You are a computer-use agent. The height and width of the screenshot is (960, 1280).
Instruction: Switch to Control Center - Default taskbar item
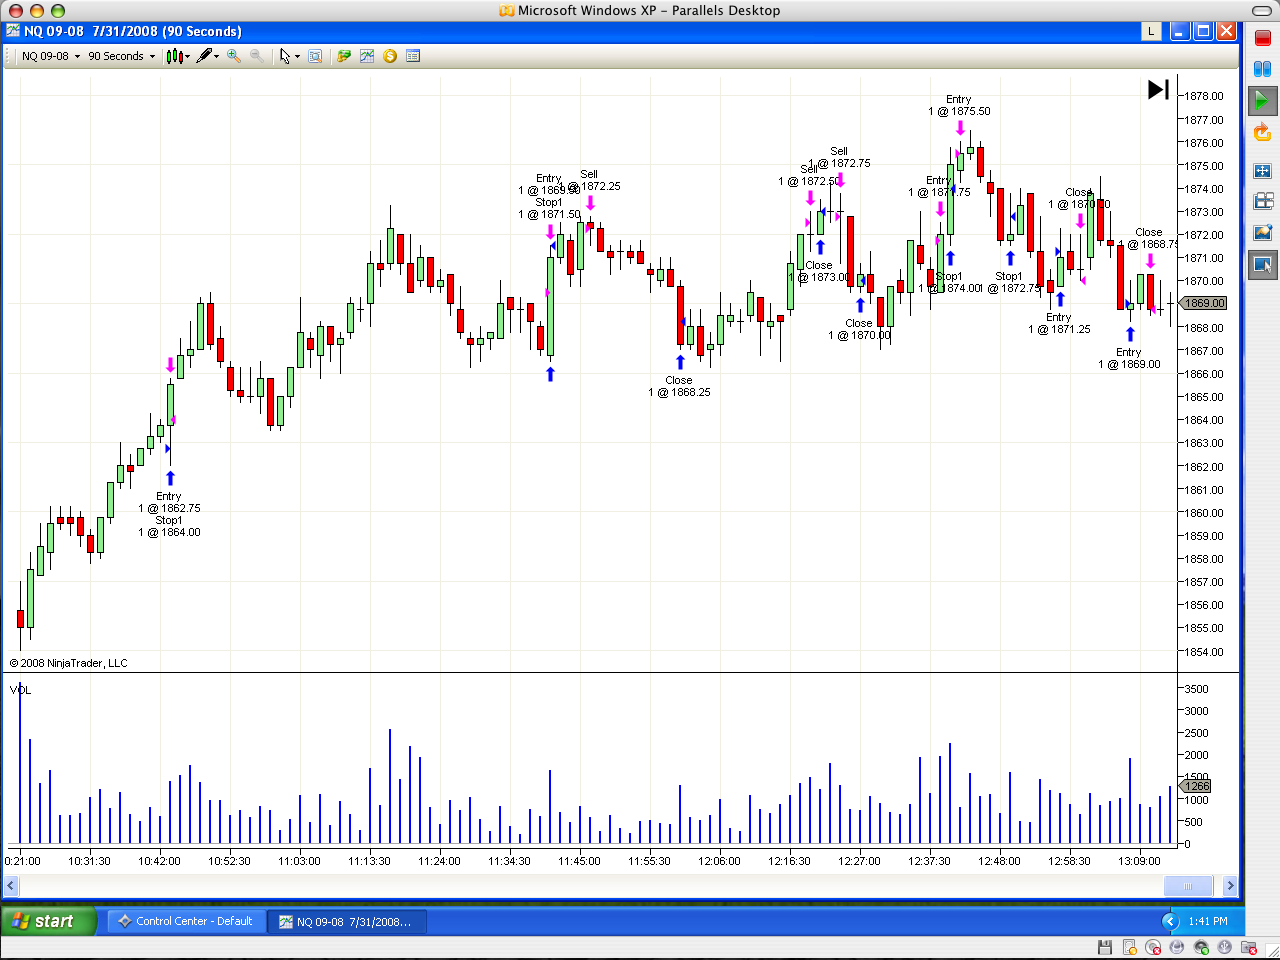pyautogui.click(x=185, y=921)
